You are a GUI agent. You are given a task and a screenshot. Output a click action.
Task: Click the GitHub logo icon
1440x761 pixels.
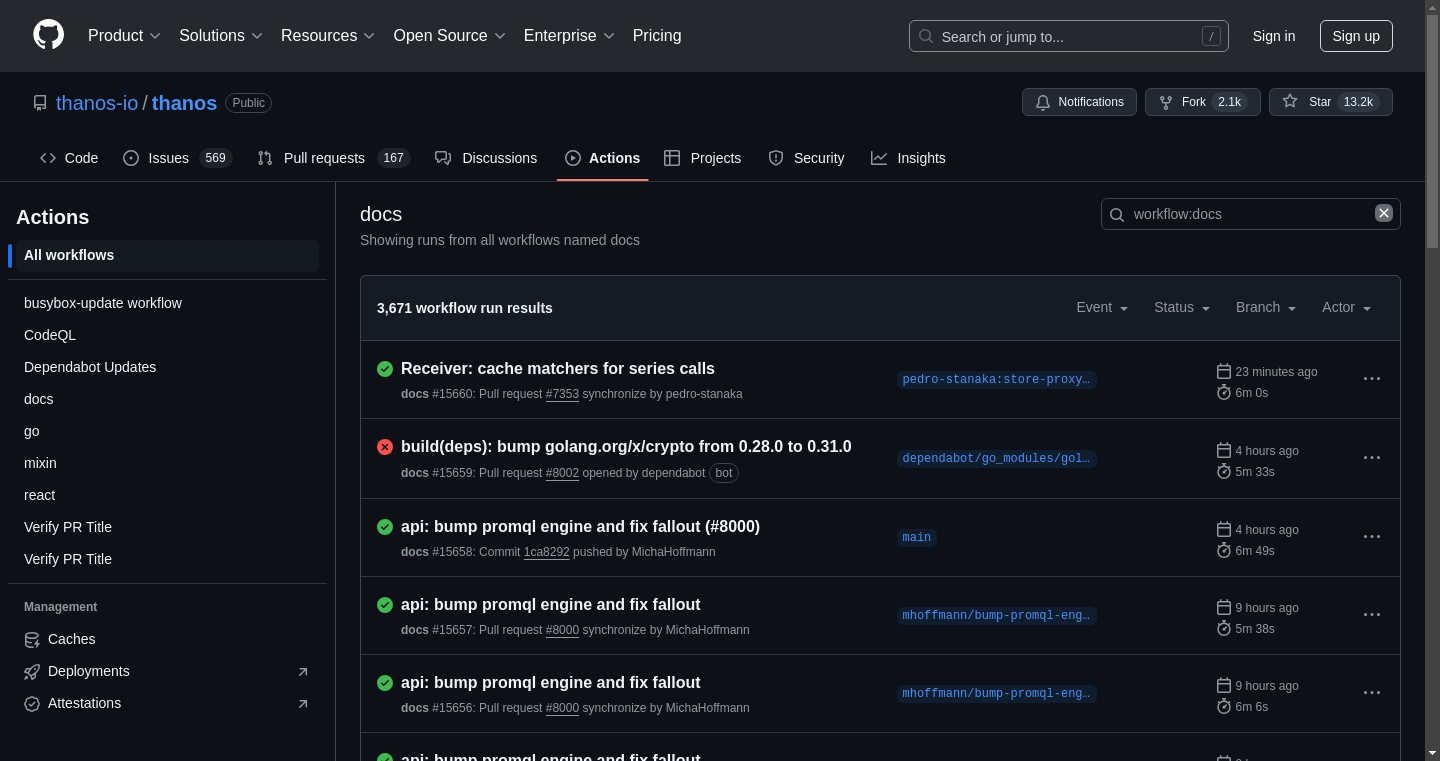tap(48, 35)
